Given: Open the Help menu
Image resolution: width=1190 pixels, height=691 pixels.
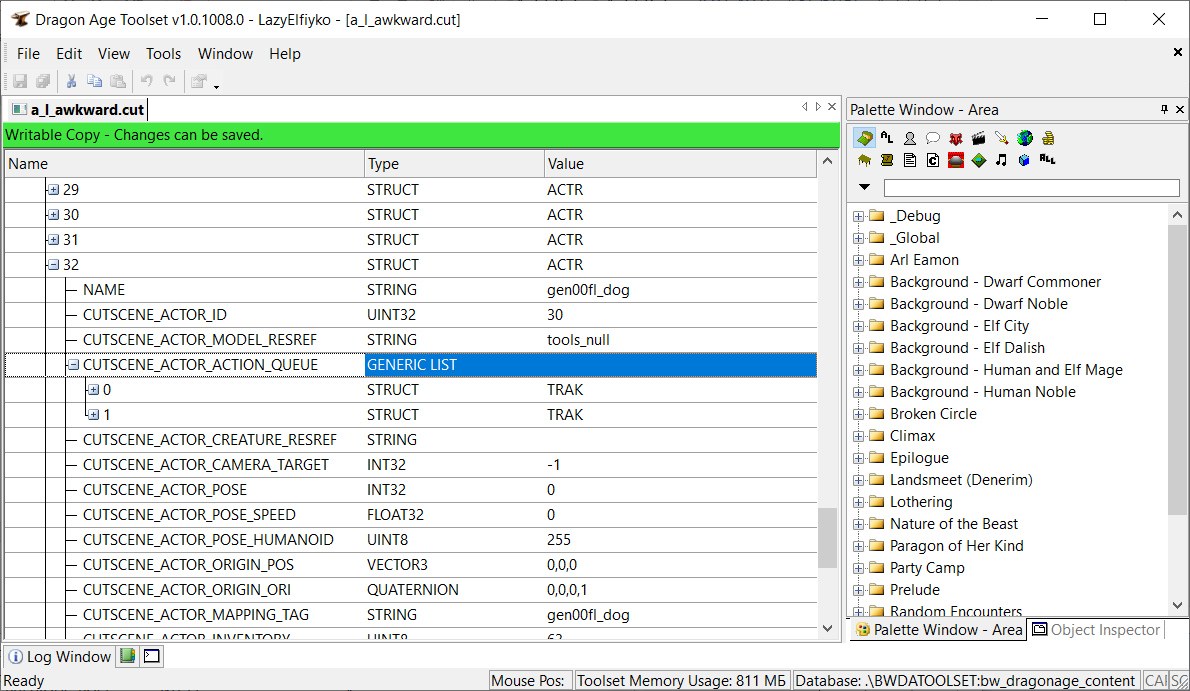Looking at the screenshot, I should click(285, 54).
